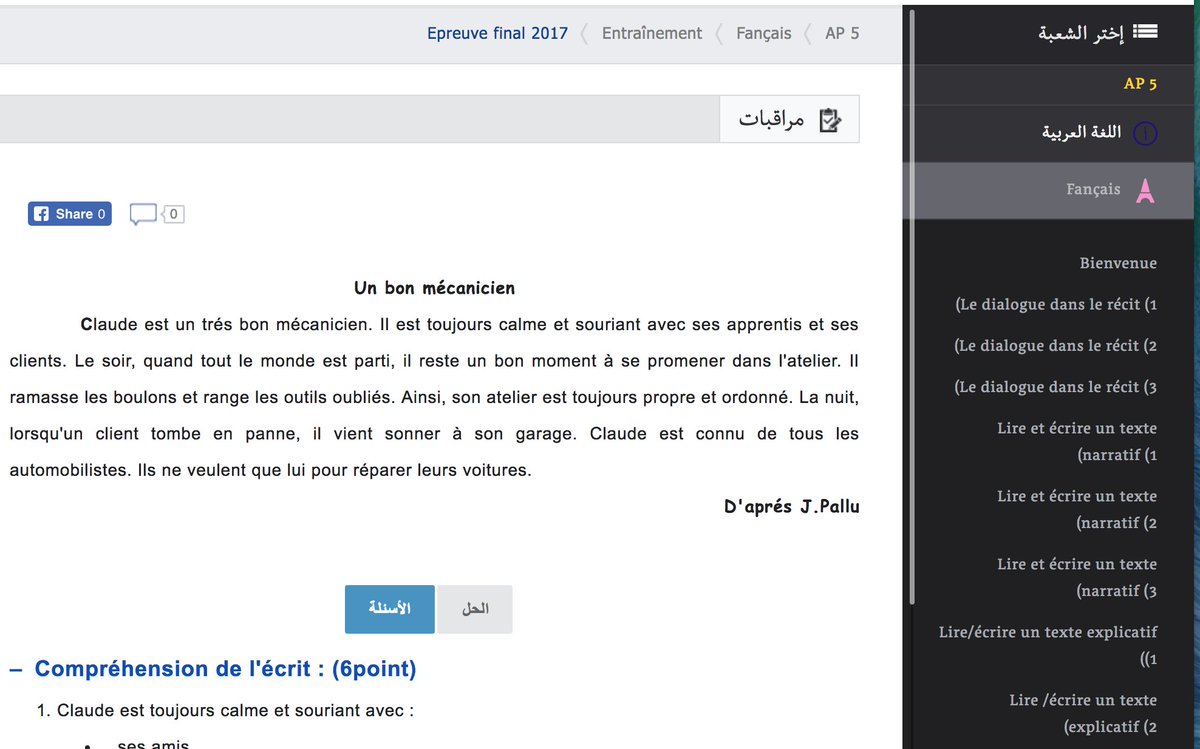Open Lire et écrire un texte narratif (3
This screenshot has height=749, width=1200.
[1077, 577]
